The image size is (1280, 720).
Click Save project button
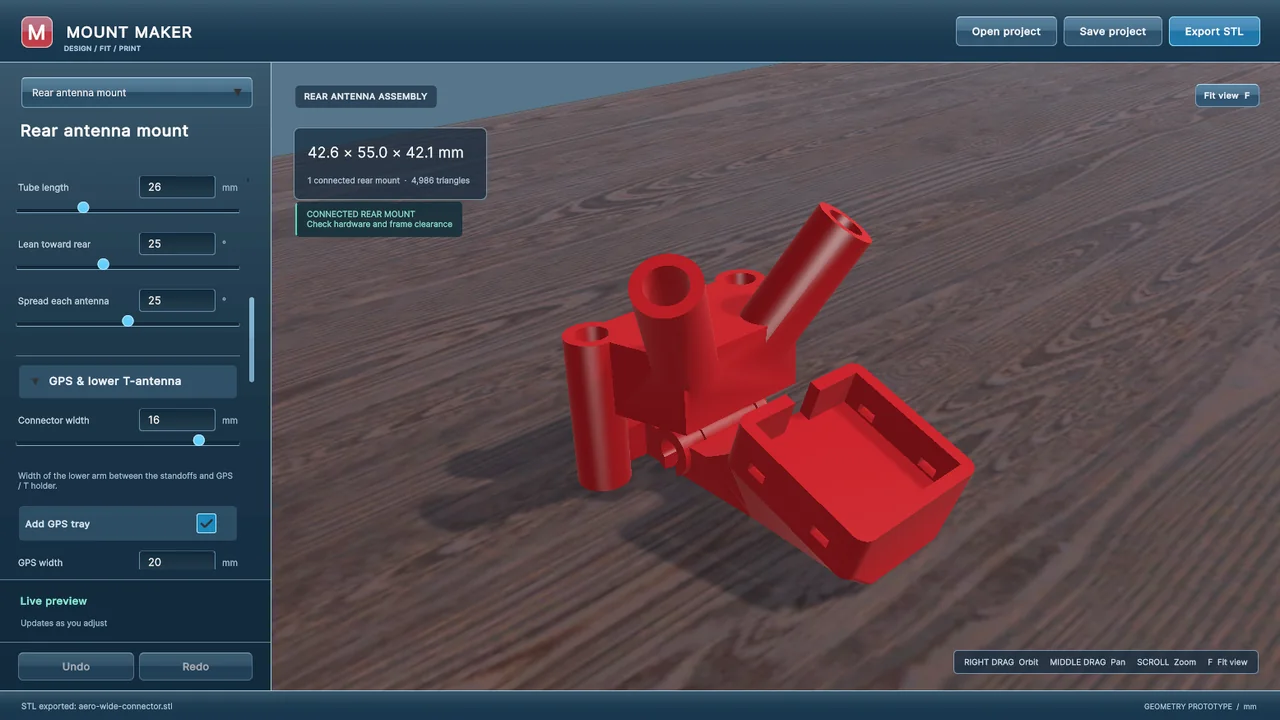(1112, 31)
